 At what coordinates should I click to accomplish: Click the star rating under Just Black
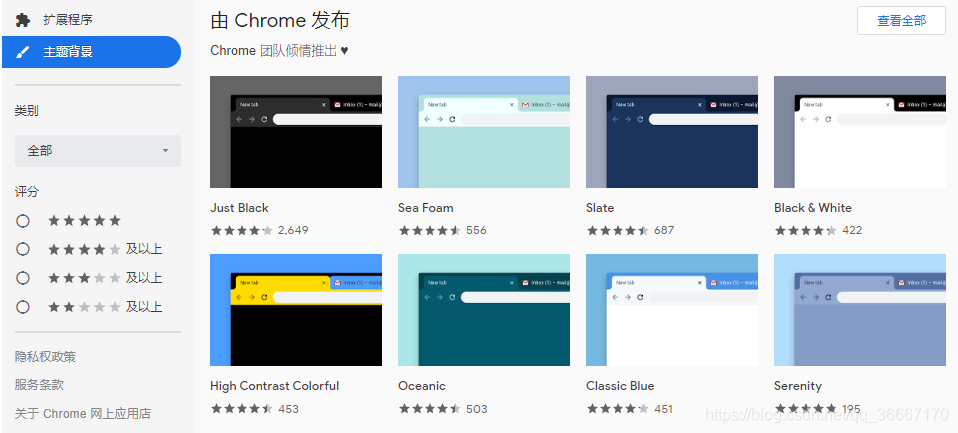click(x=242, y=230)
